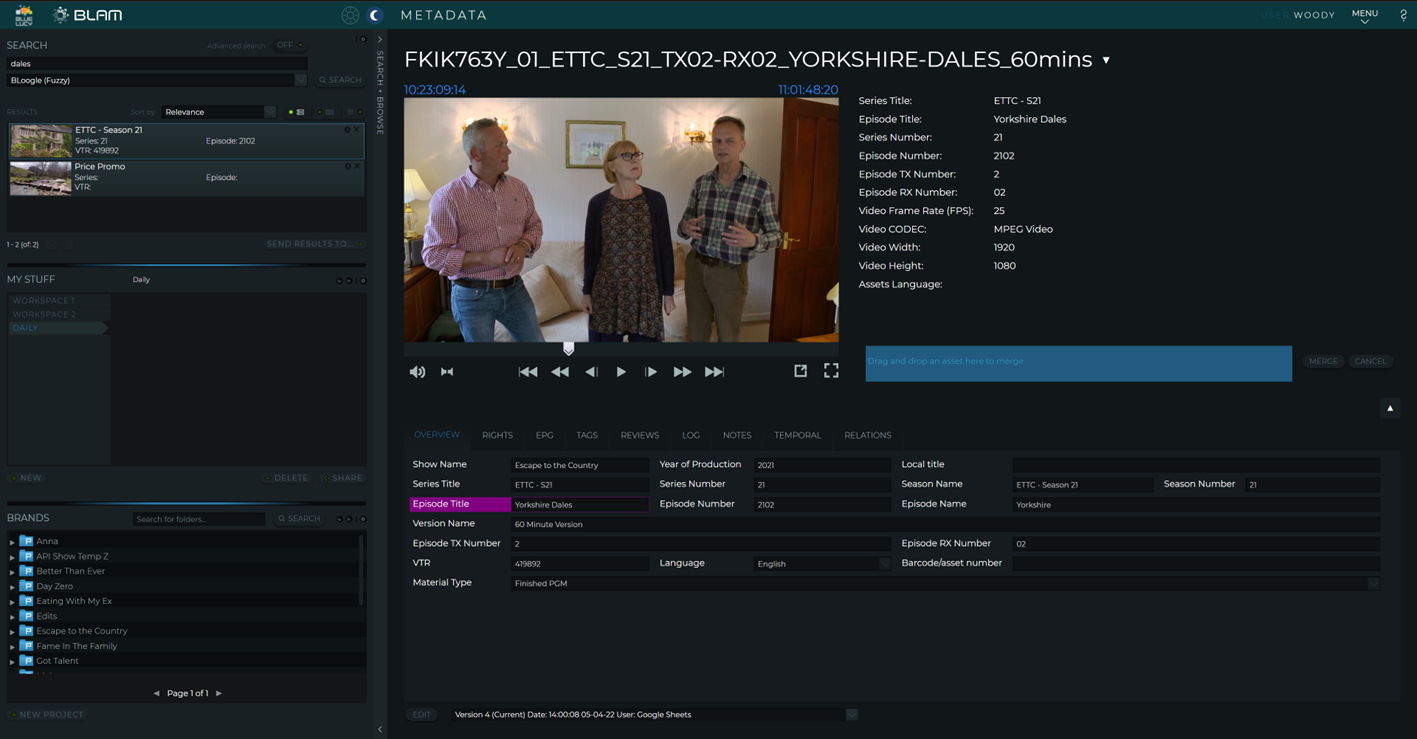Open info icon on Price Promo result
Viewport: 1417px width, 739px height.
348,166
